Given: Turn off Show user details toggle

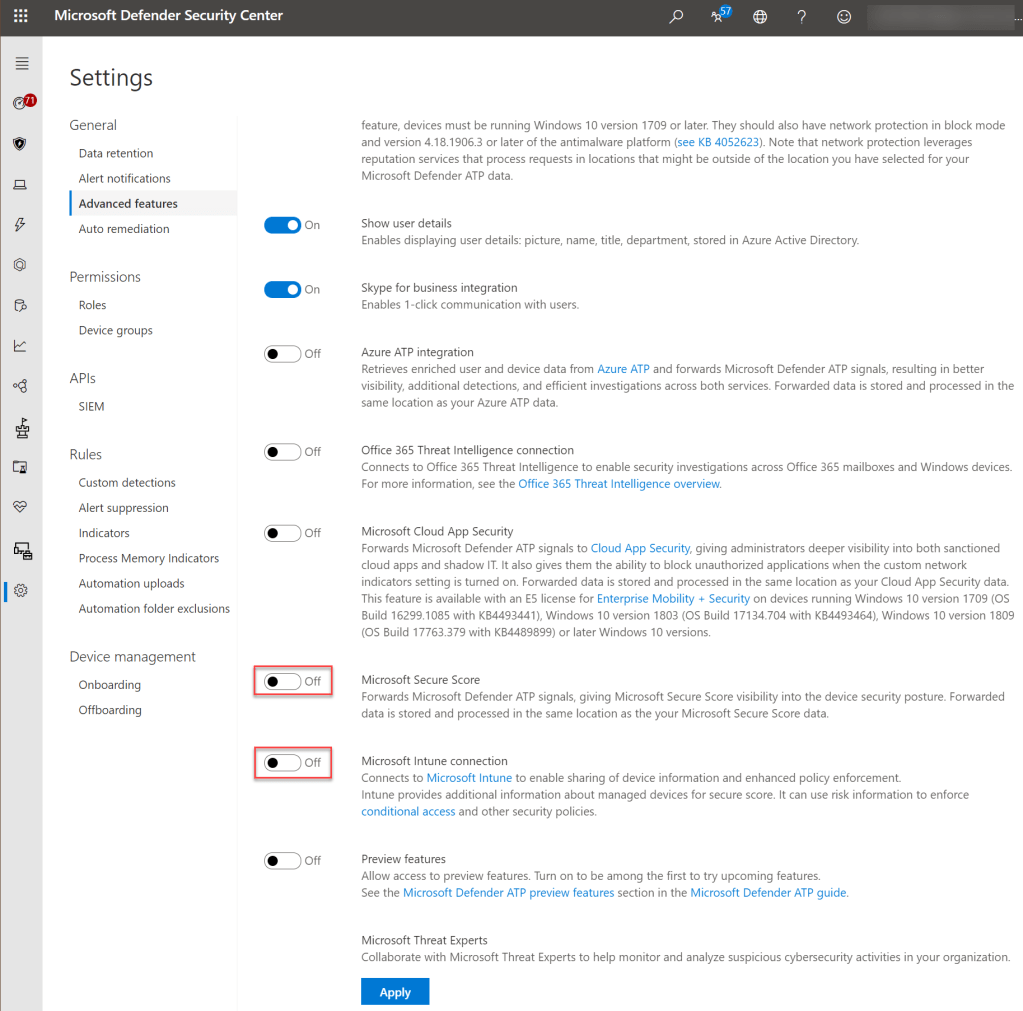Looking at the screenshot, I should (x=283, y=225).
